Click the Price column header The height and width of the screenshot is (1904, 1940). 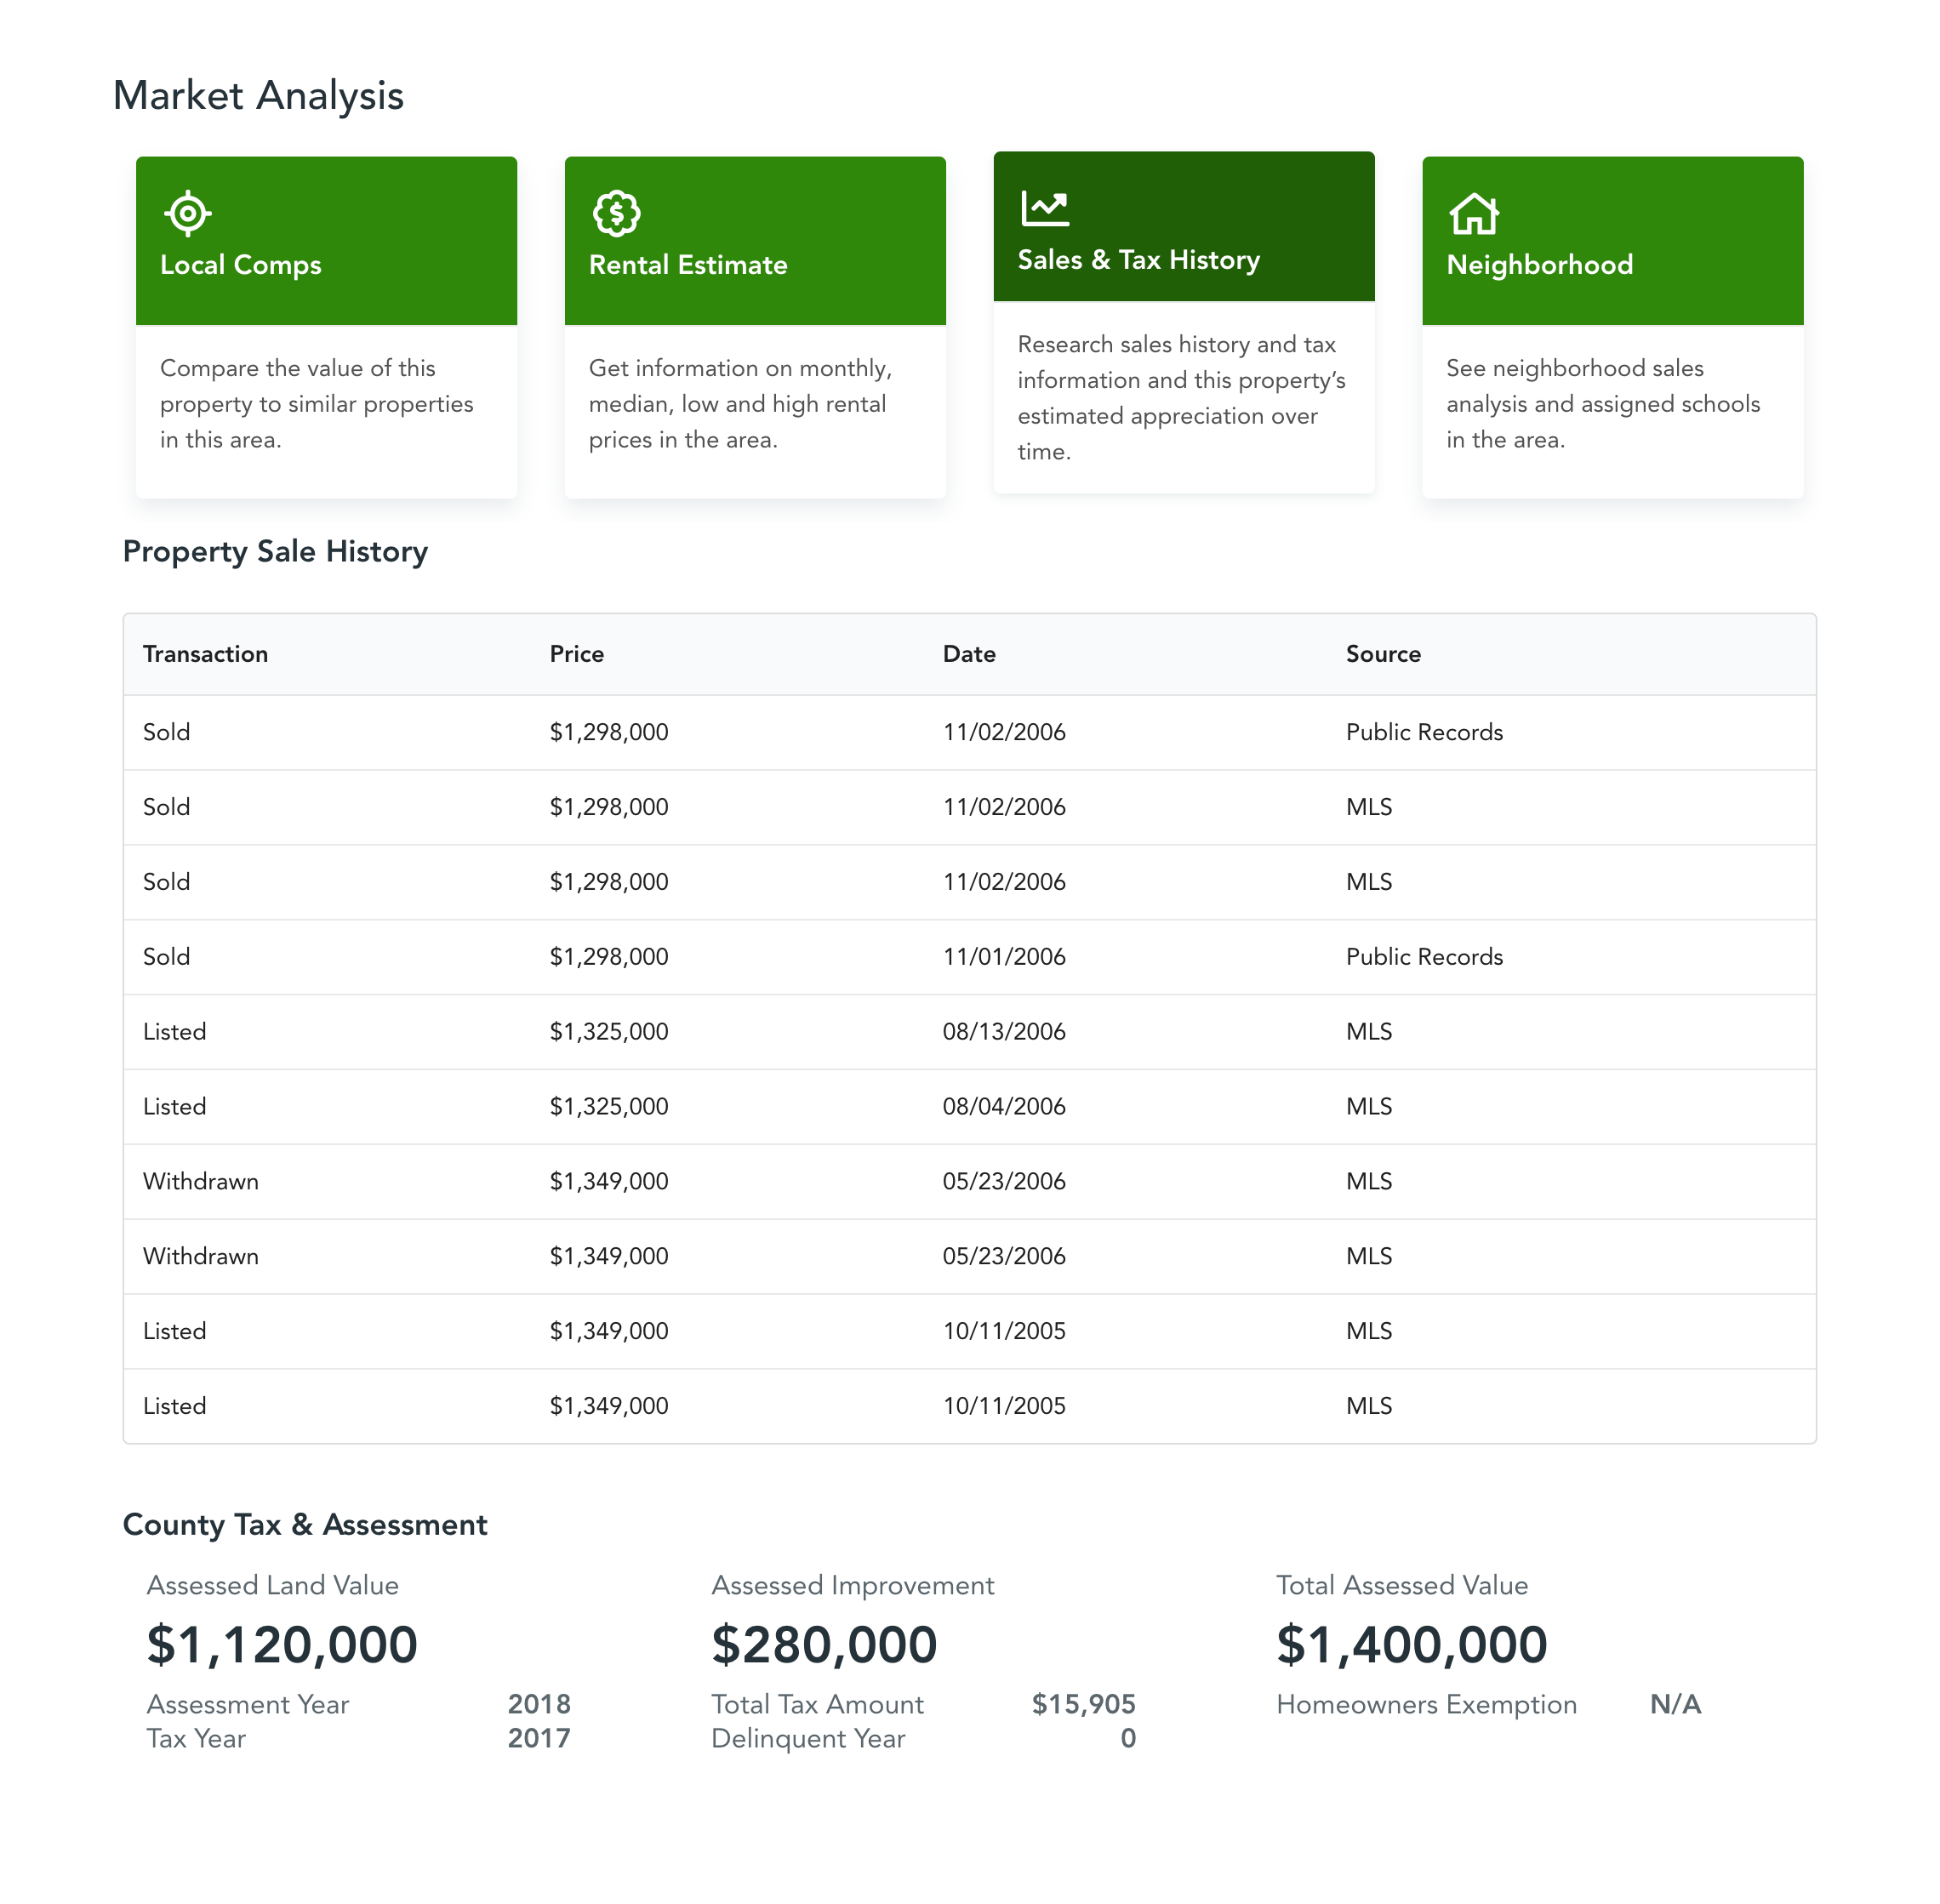576,654
